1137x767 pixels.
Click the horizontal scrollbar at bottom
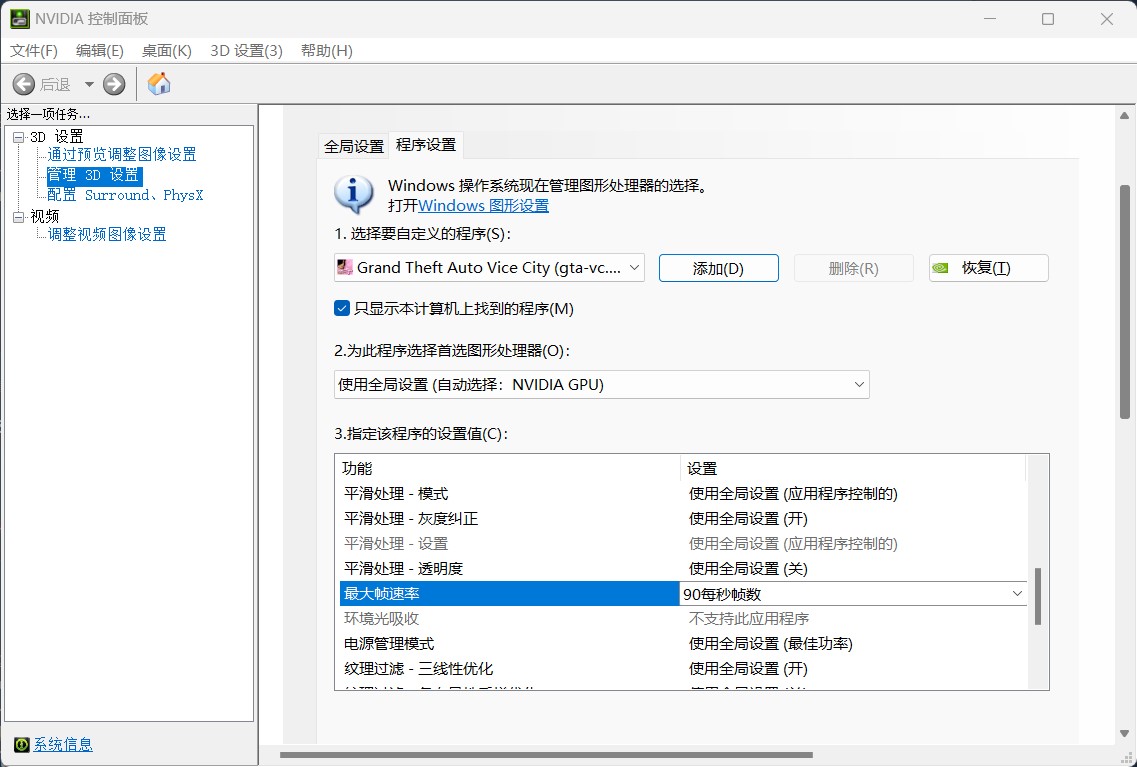pos(546,755)
